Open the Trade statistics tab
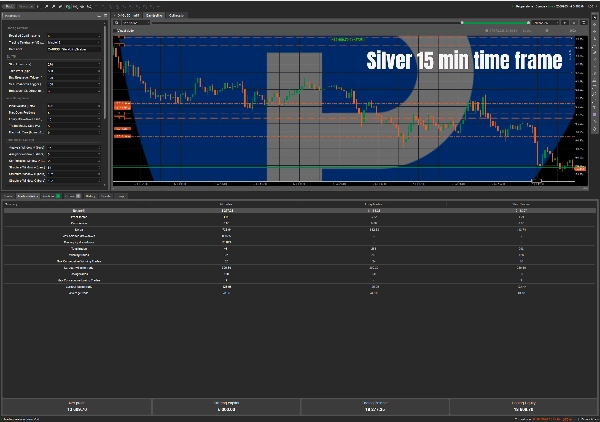Viewport: 600px width, 422px height. click(x=28, y=196)
